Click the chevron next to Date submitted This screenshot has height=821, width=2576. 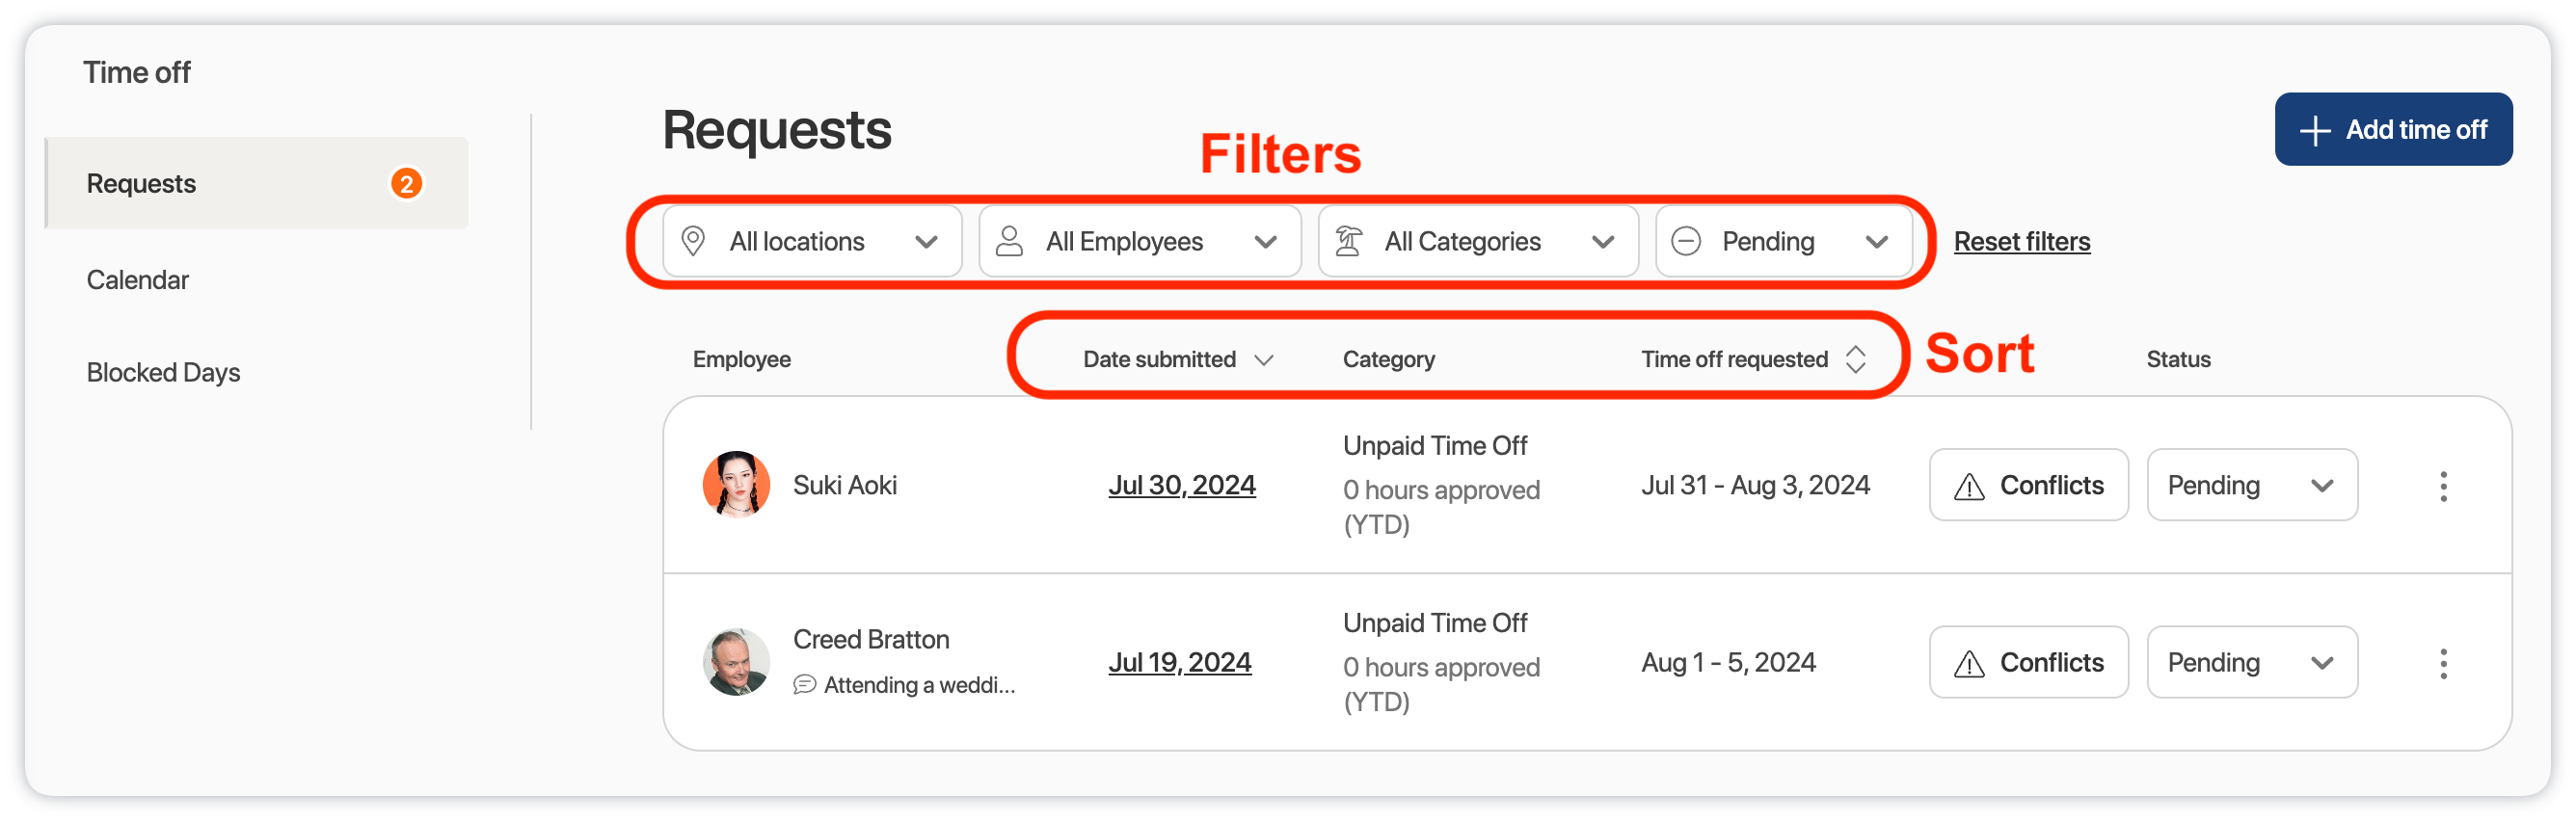1264,360
